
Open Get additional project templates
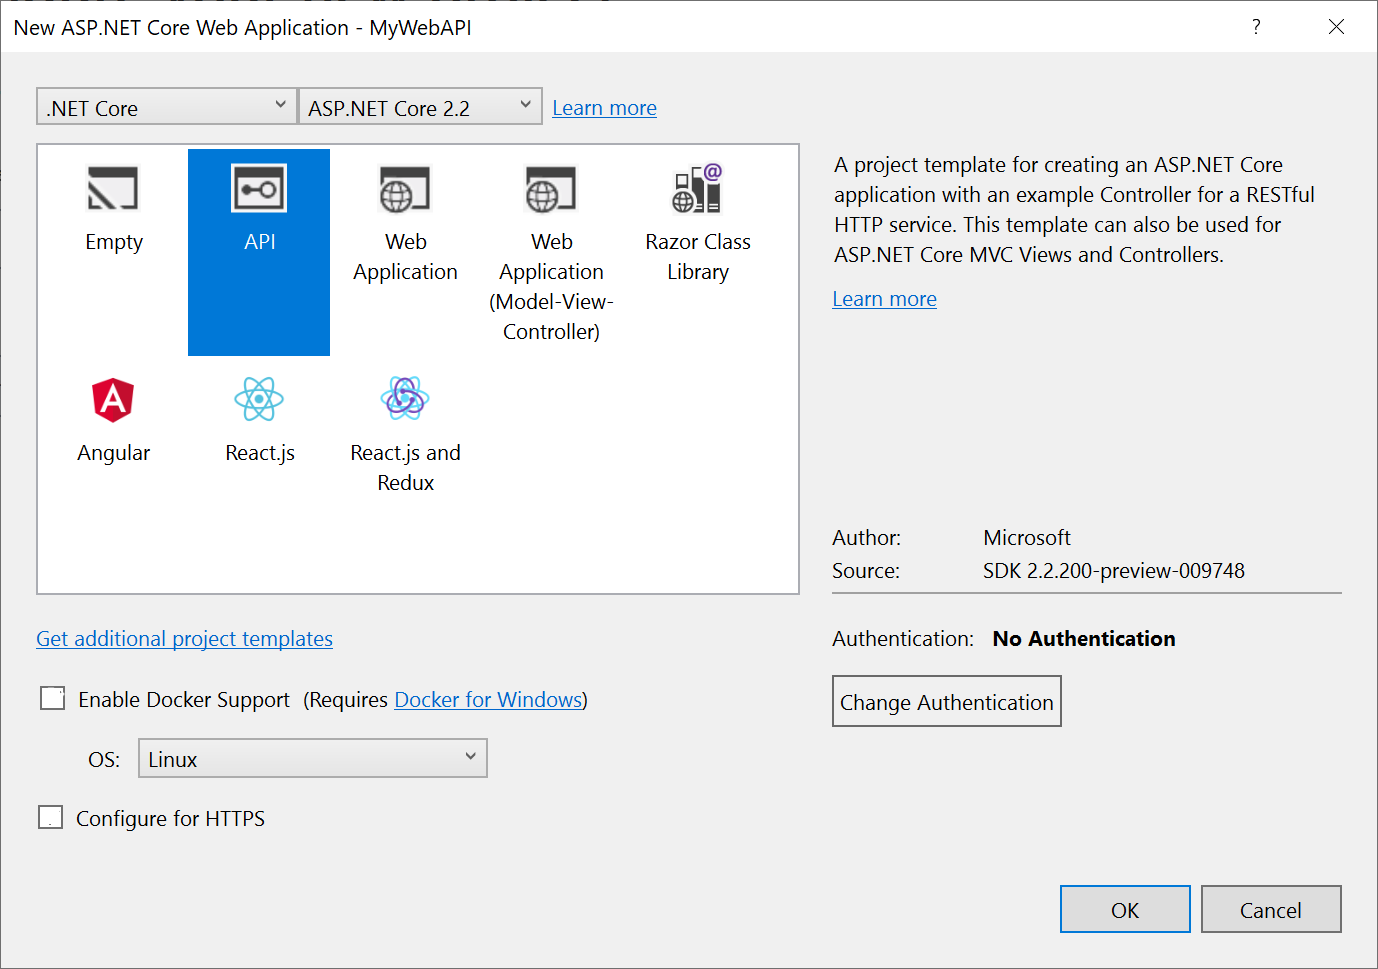(184, 638)
